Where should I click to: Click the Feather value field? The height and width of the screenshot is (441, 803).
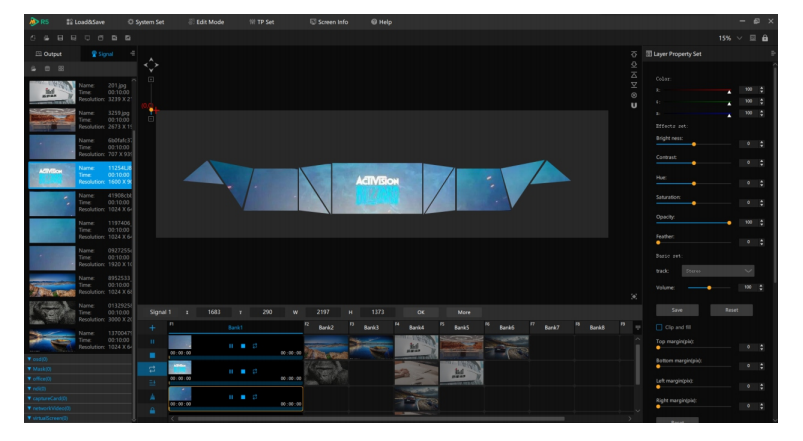(748, 242)
